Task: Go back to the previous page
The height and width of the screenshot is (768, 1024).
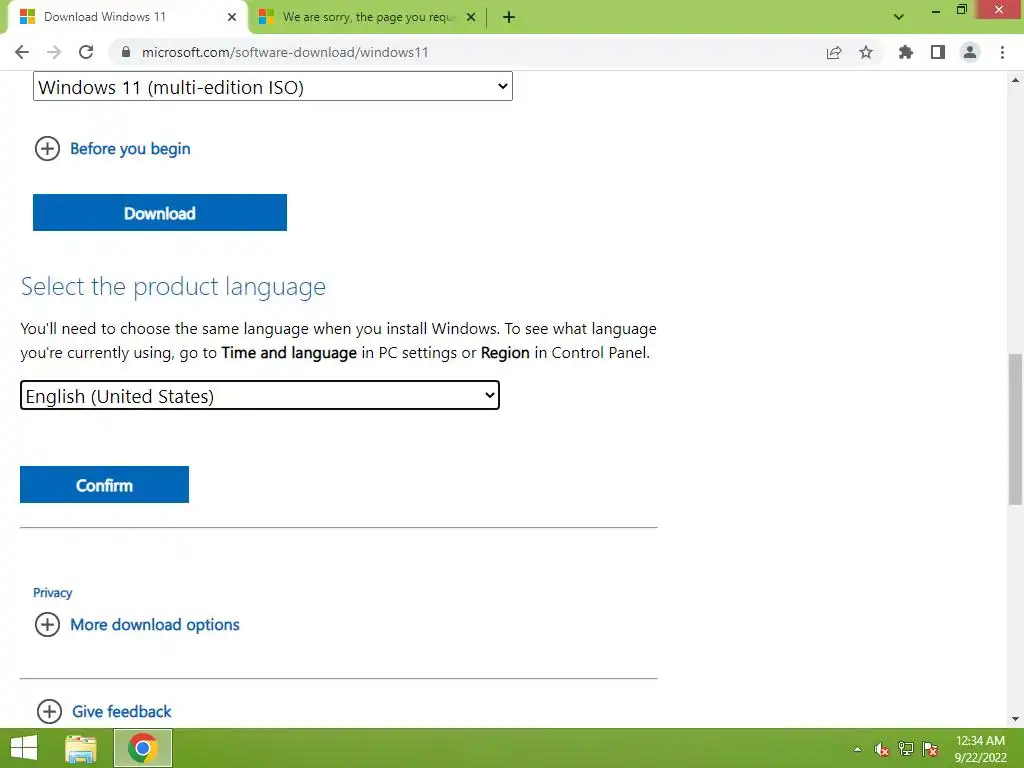Action: coord(22,52)
